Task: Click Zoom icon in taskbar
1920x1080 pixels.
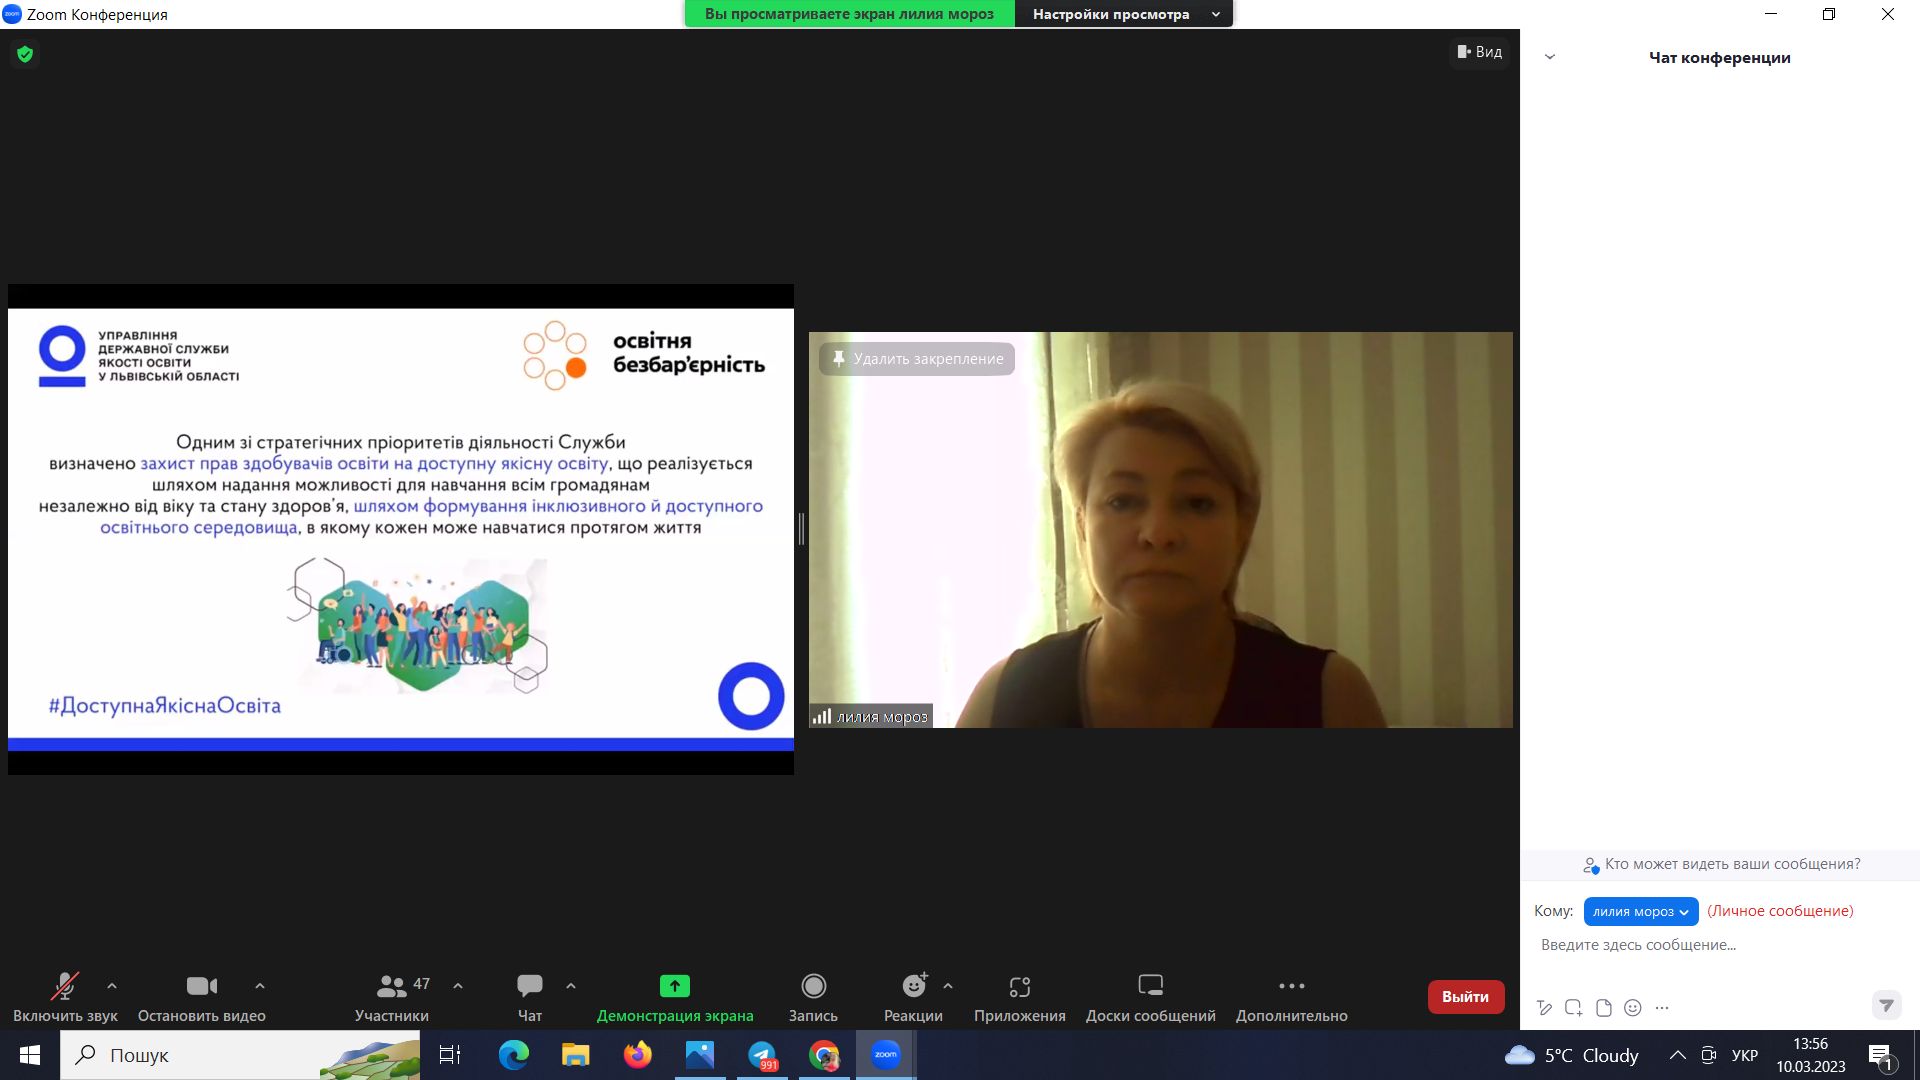Action: 886,1055
